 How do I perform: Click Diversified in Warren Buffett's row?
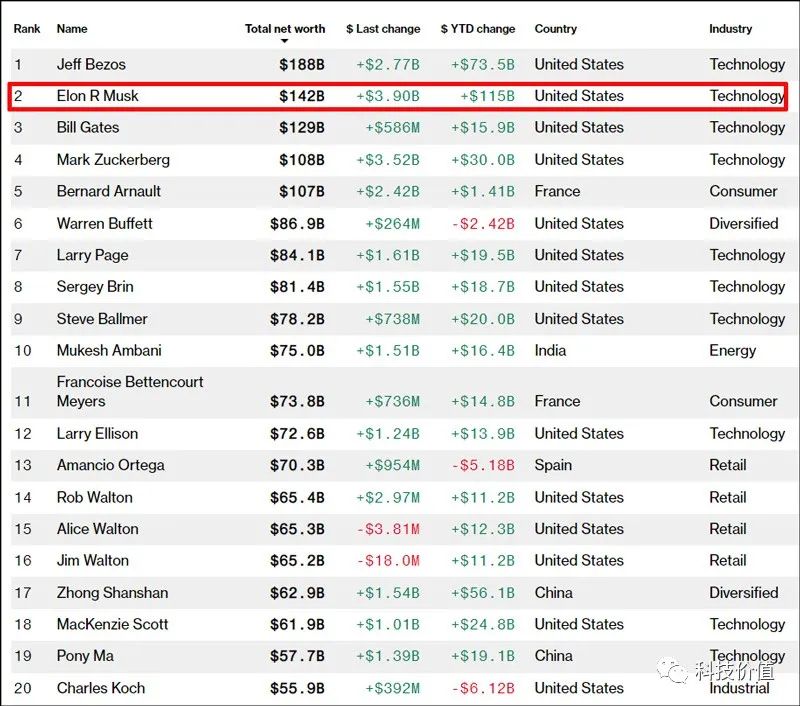click(744, 223)
